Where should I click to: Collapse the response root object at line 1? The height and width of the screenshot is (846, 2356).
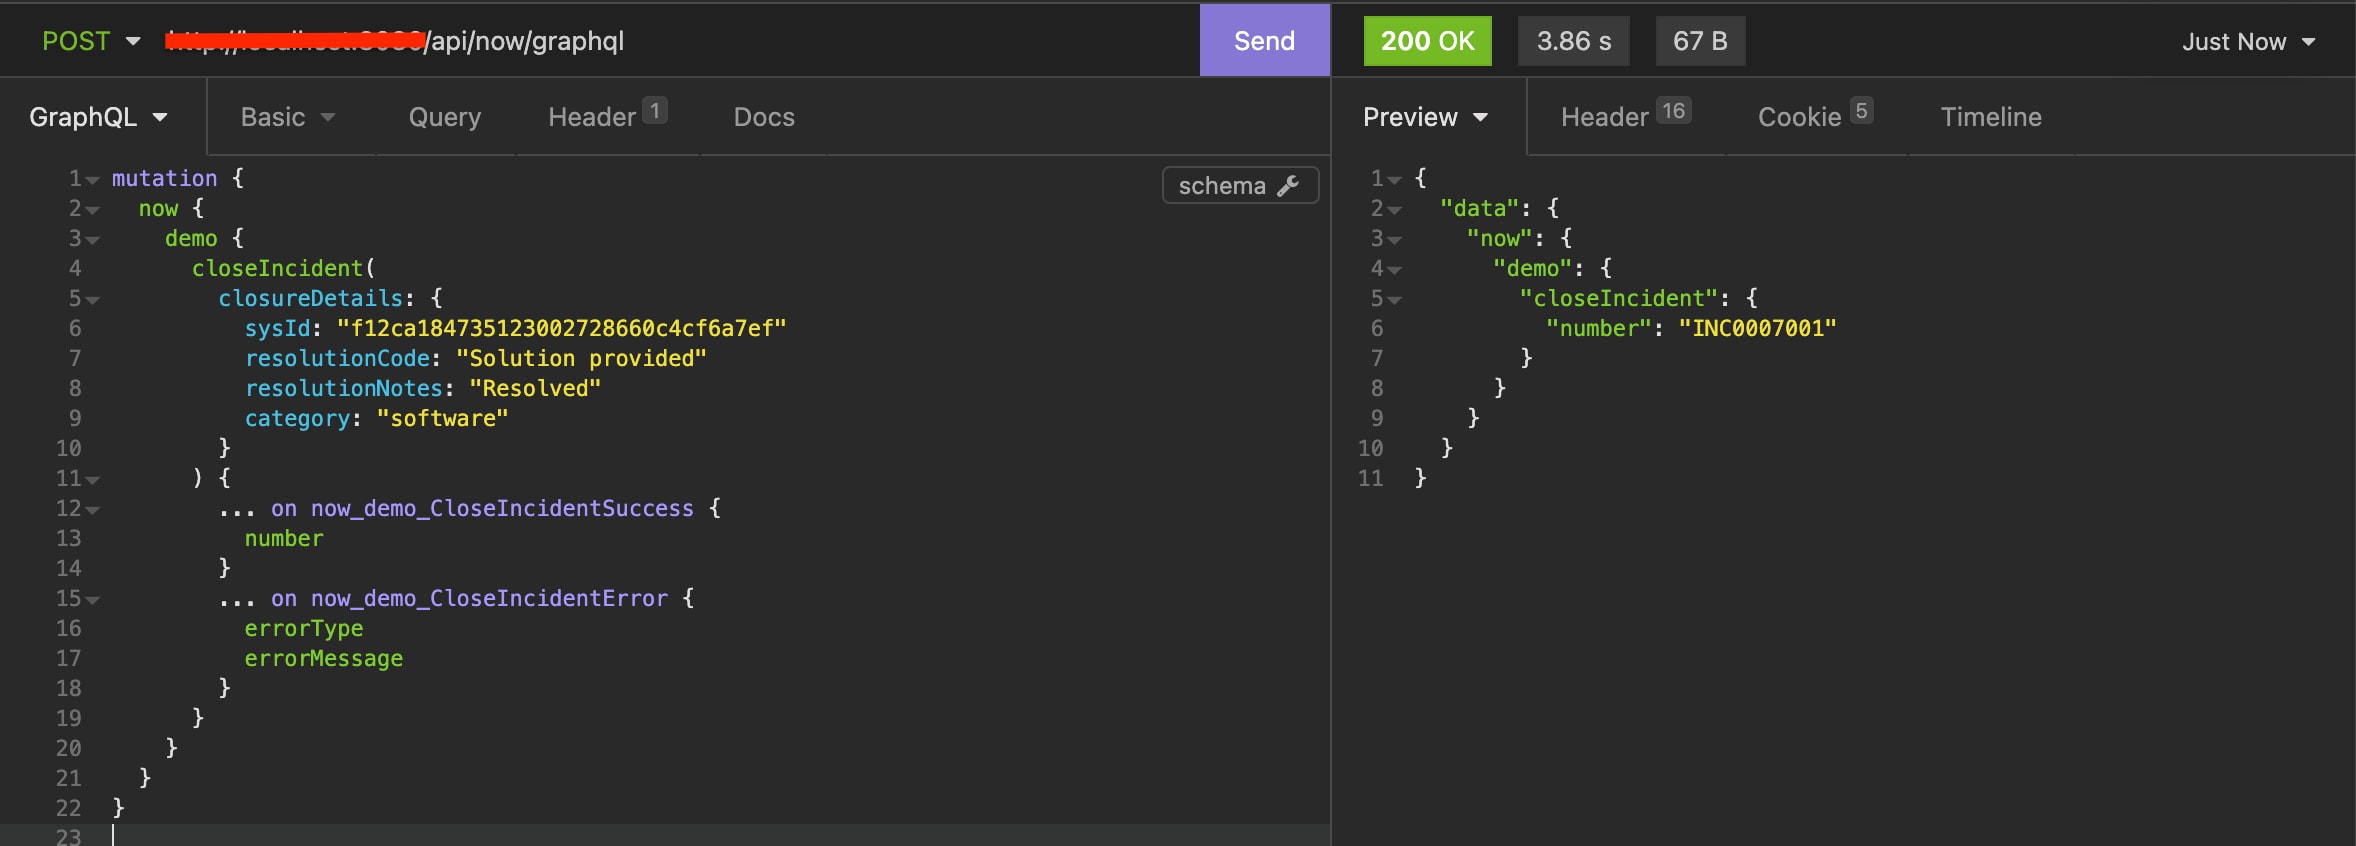point(1395,181)
